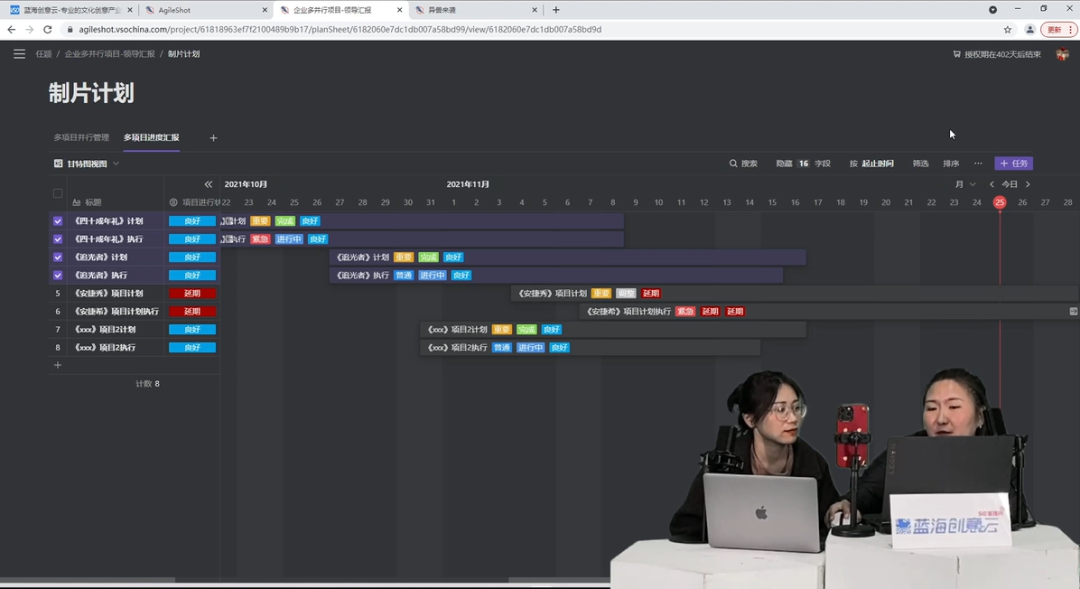
Task: Go to previous period with left arrow
Action: click(992, 184)
